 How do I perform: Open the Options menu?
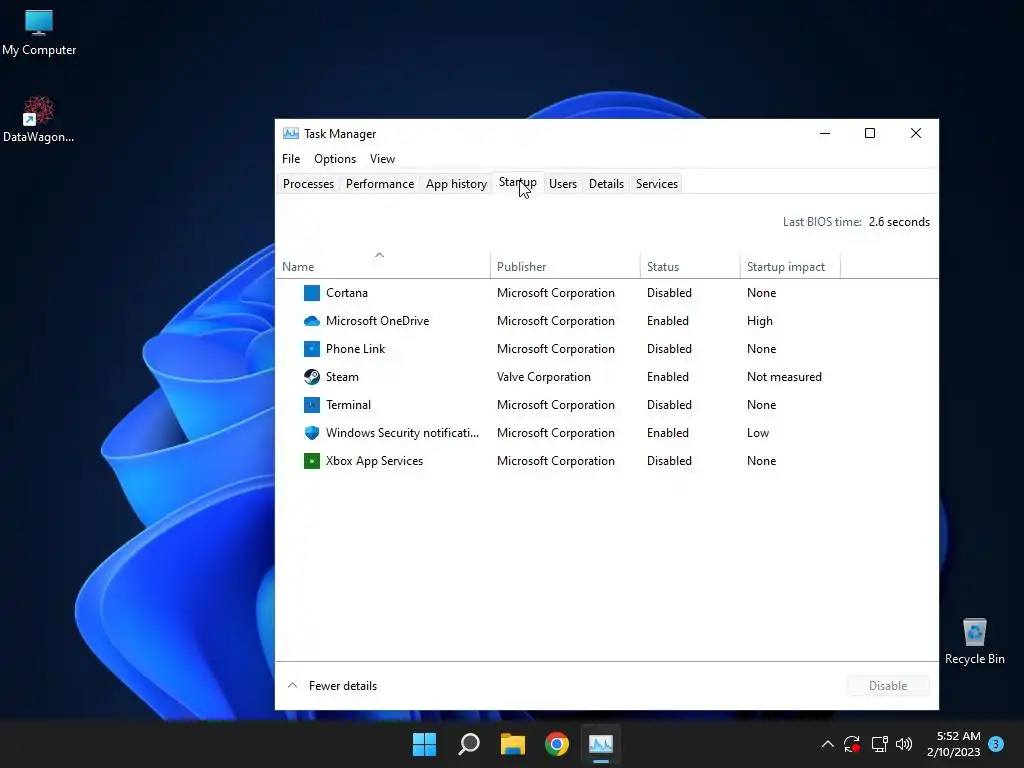[x=335, y=159]
